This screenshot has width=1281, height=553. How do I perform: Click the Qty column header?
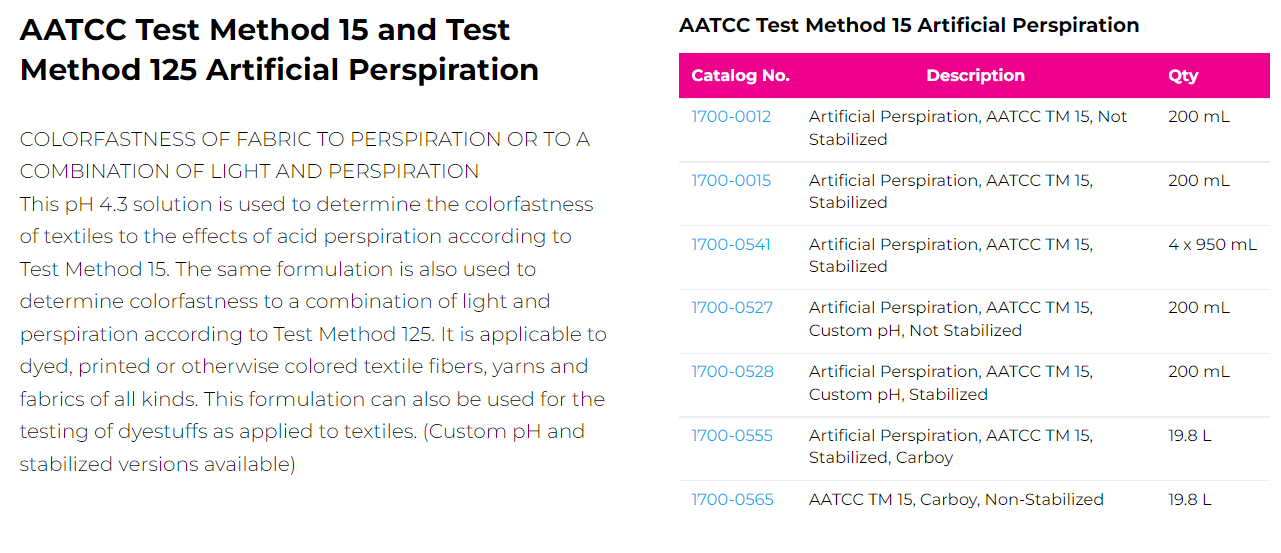[1183, 76]
